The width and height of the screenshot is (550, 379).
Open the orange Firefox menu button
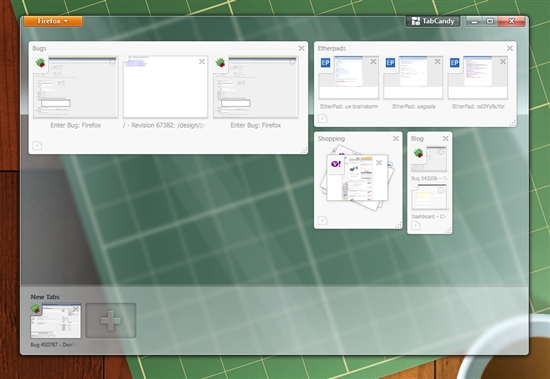click(x=53, y=21)
